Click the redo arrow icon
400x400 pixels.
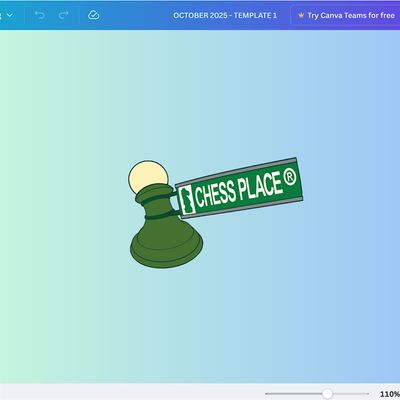63,15
